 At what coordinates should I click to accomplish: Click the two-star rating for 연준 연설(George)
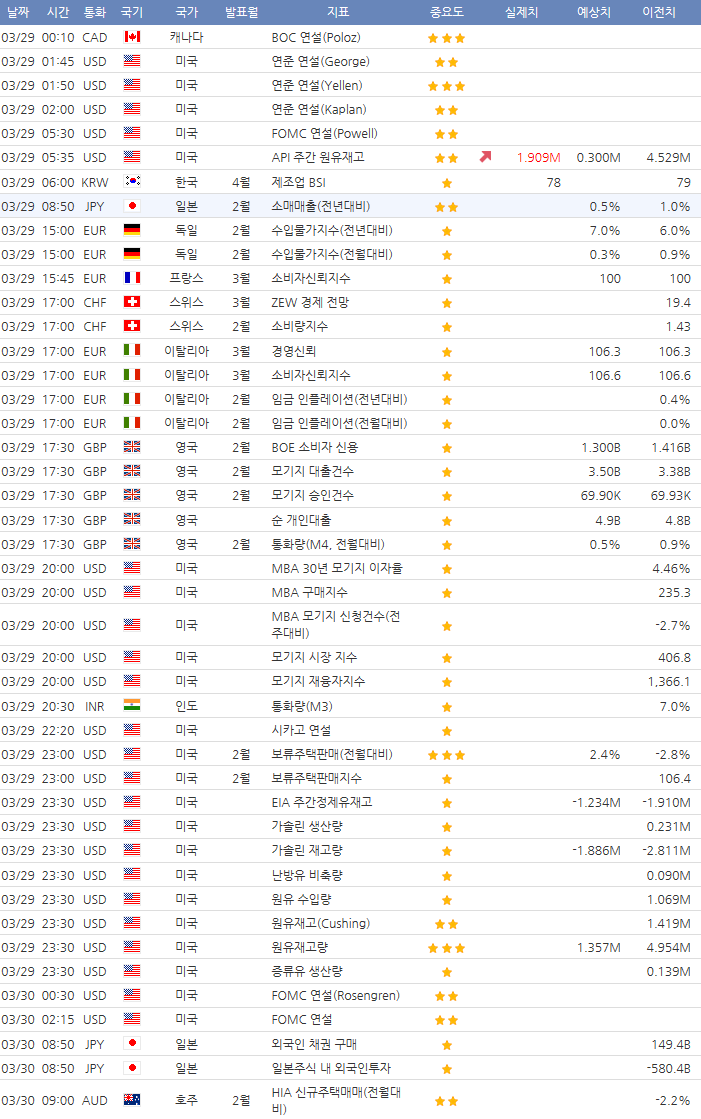447,62
